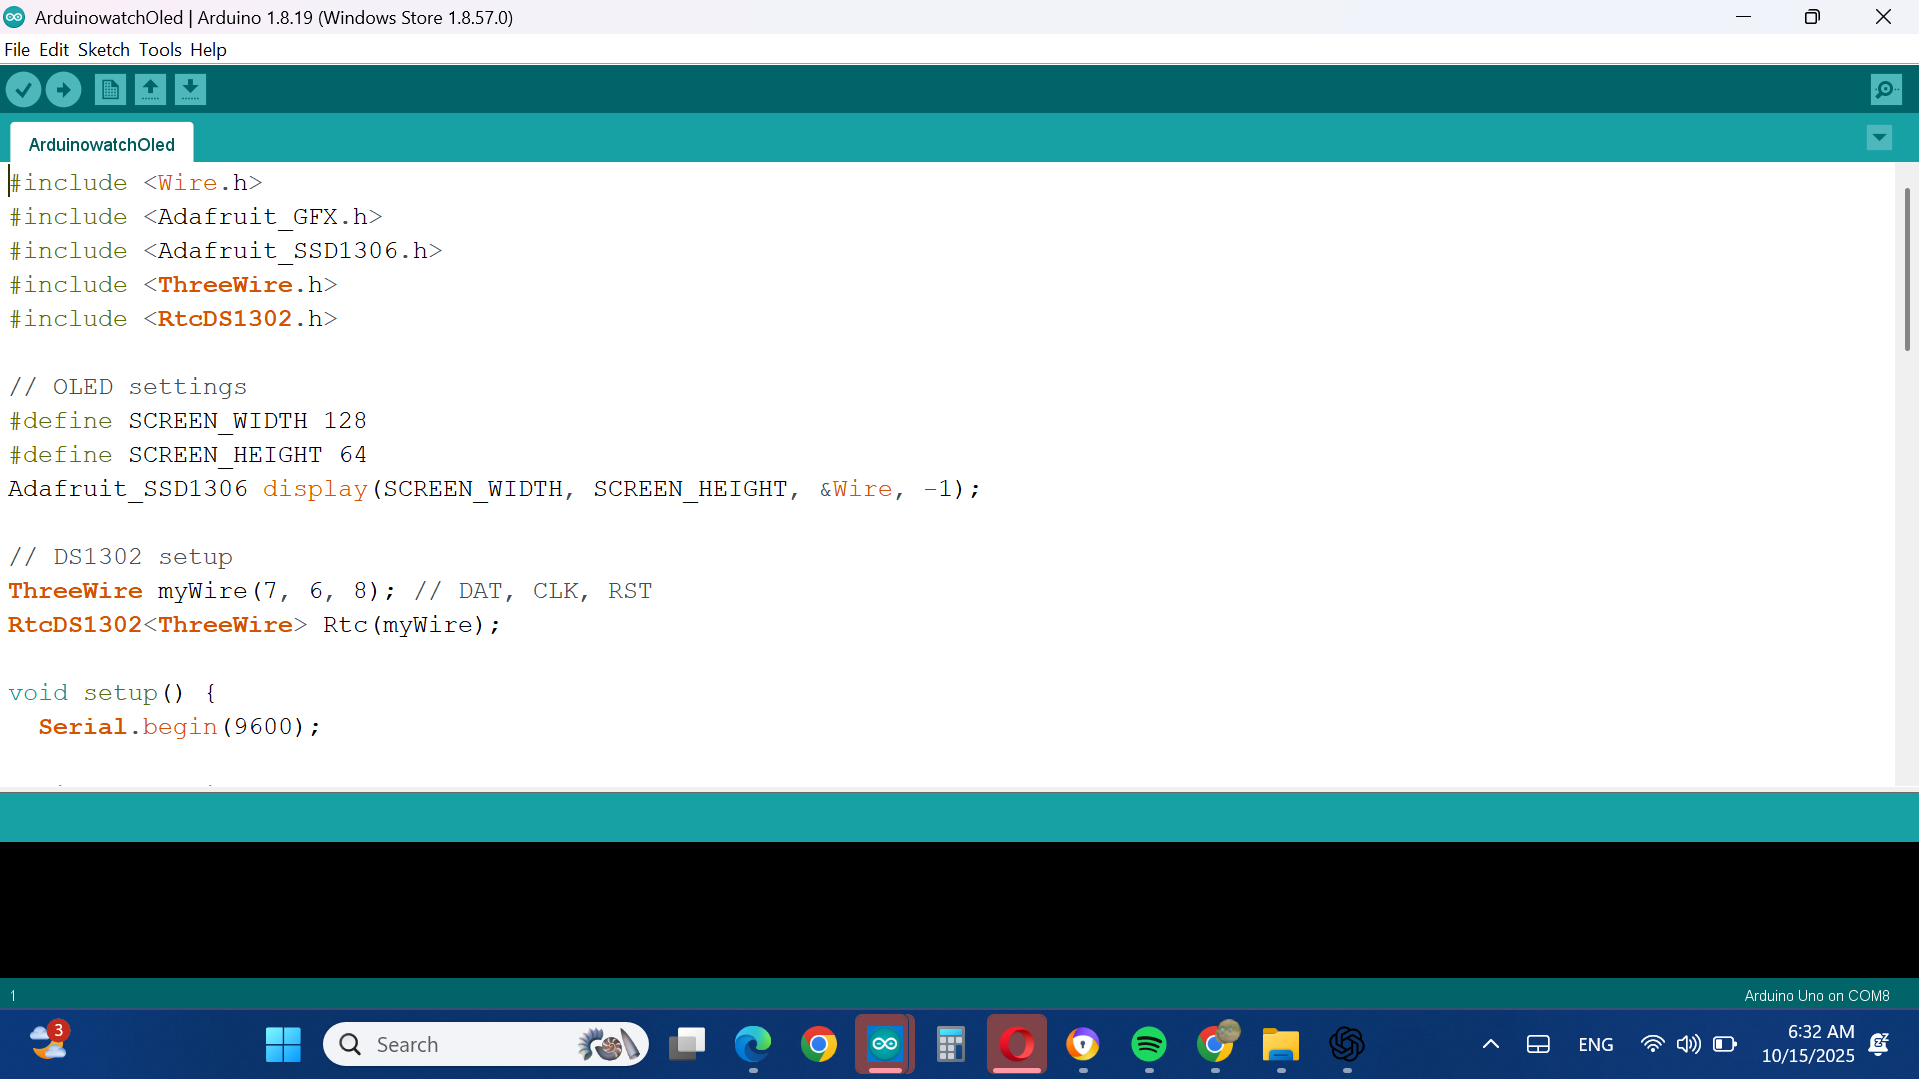Screen dimensions: 1919x1079
Task: Open the Sketch menu
Action: tap(104, 50)
